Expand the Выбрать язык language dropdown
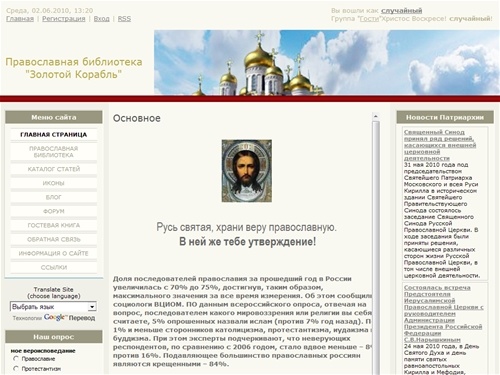The height and width of the screenshot is (375, 500). coord(53,306)
